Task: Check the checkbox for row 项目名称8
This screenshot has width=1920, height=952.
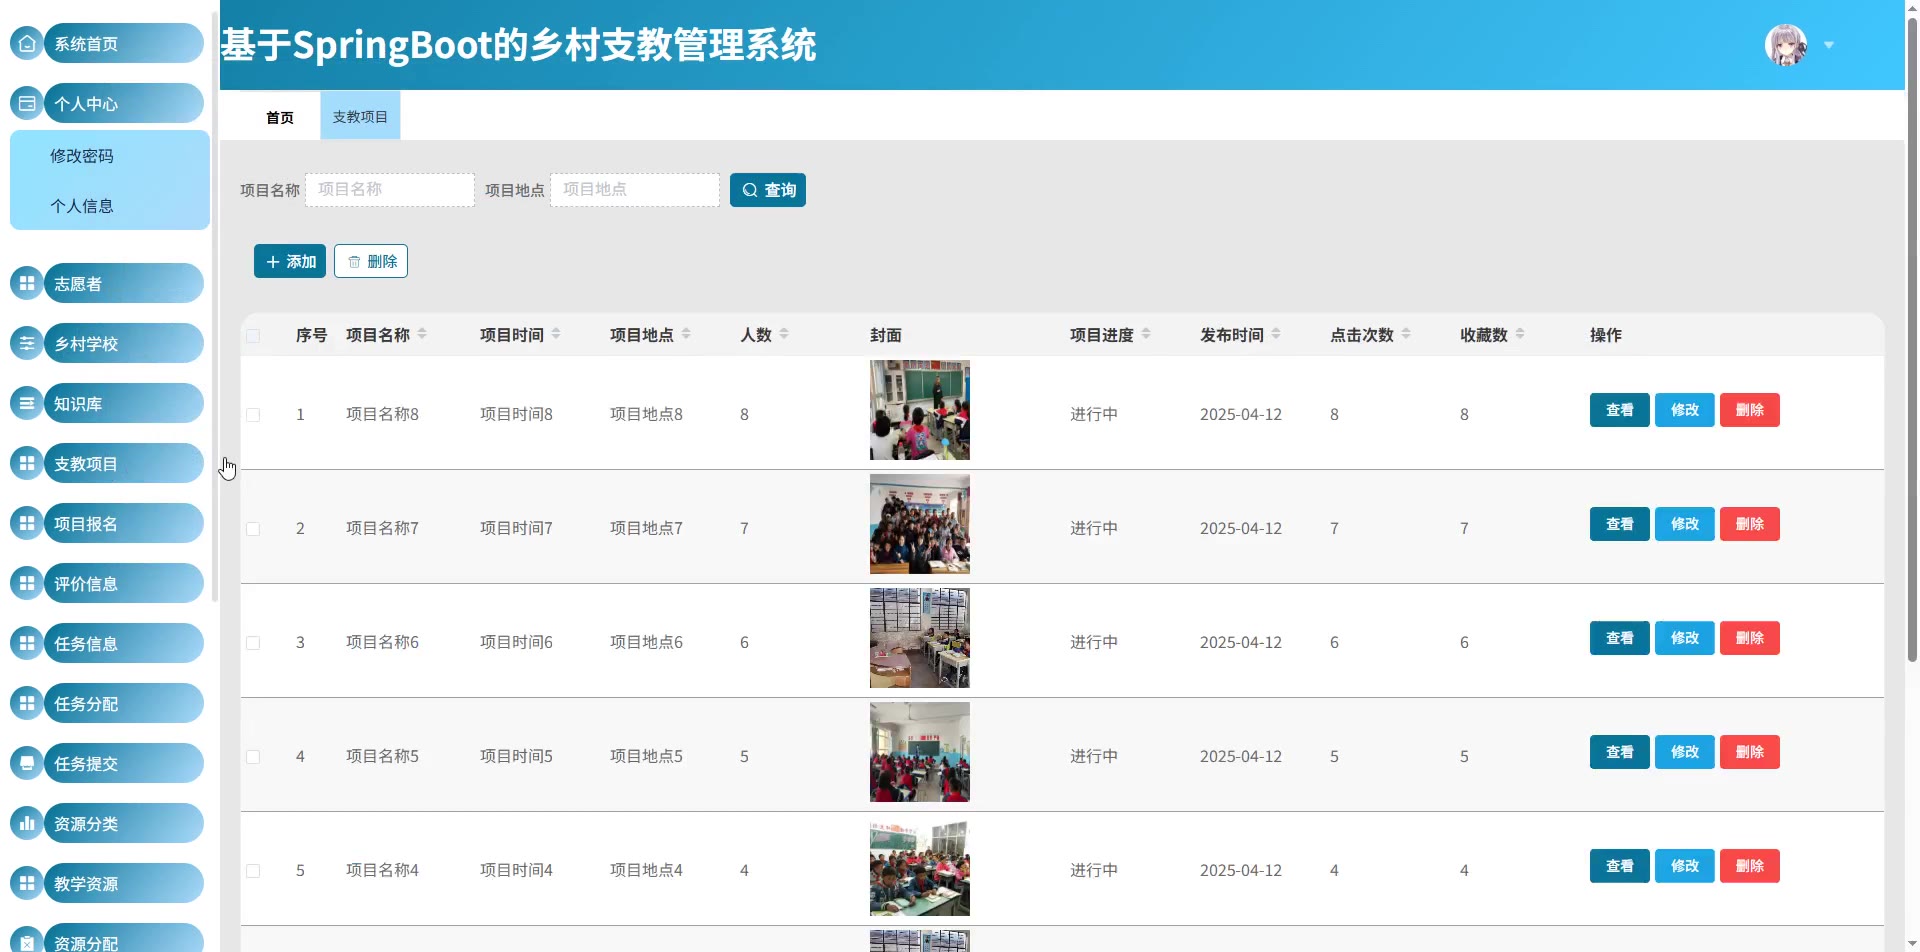Action: point(253,415)
